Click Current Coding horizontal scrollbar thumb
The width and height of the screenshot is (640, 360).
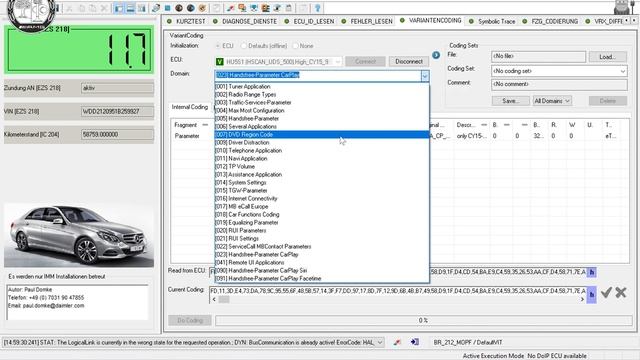click(224, 299)
